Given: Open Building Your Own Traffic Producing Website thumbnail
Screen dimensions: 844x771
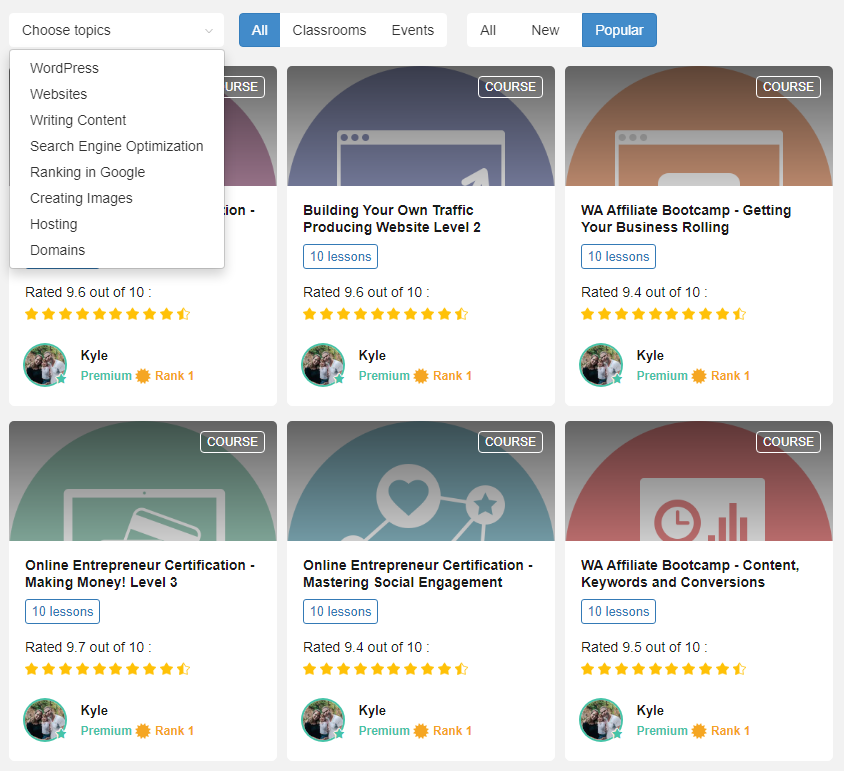Looking at the screenshot, I should coord(421,126).
